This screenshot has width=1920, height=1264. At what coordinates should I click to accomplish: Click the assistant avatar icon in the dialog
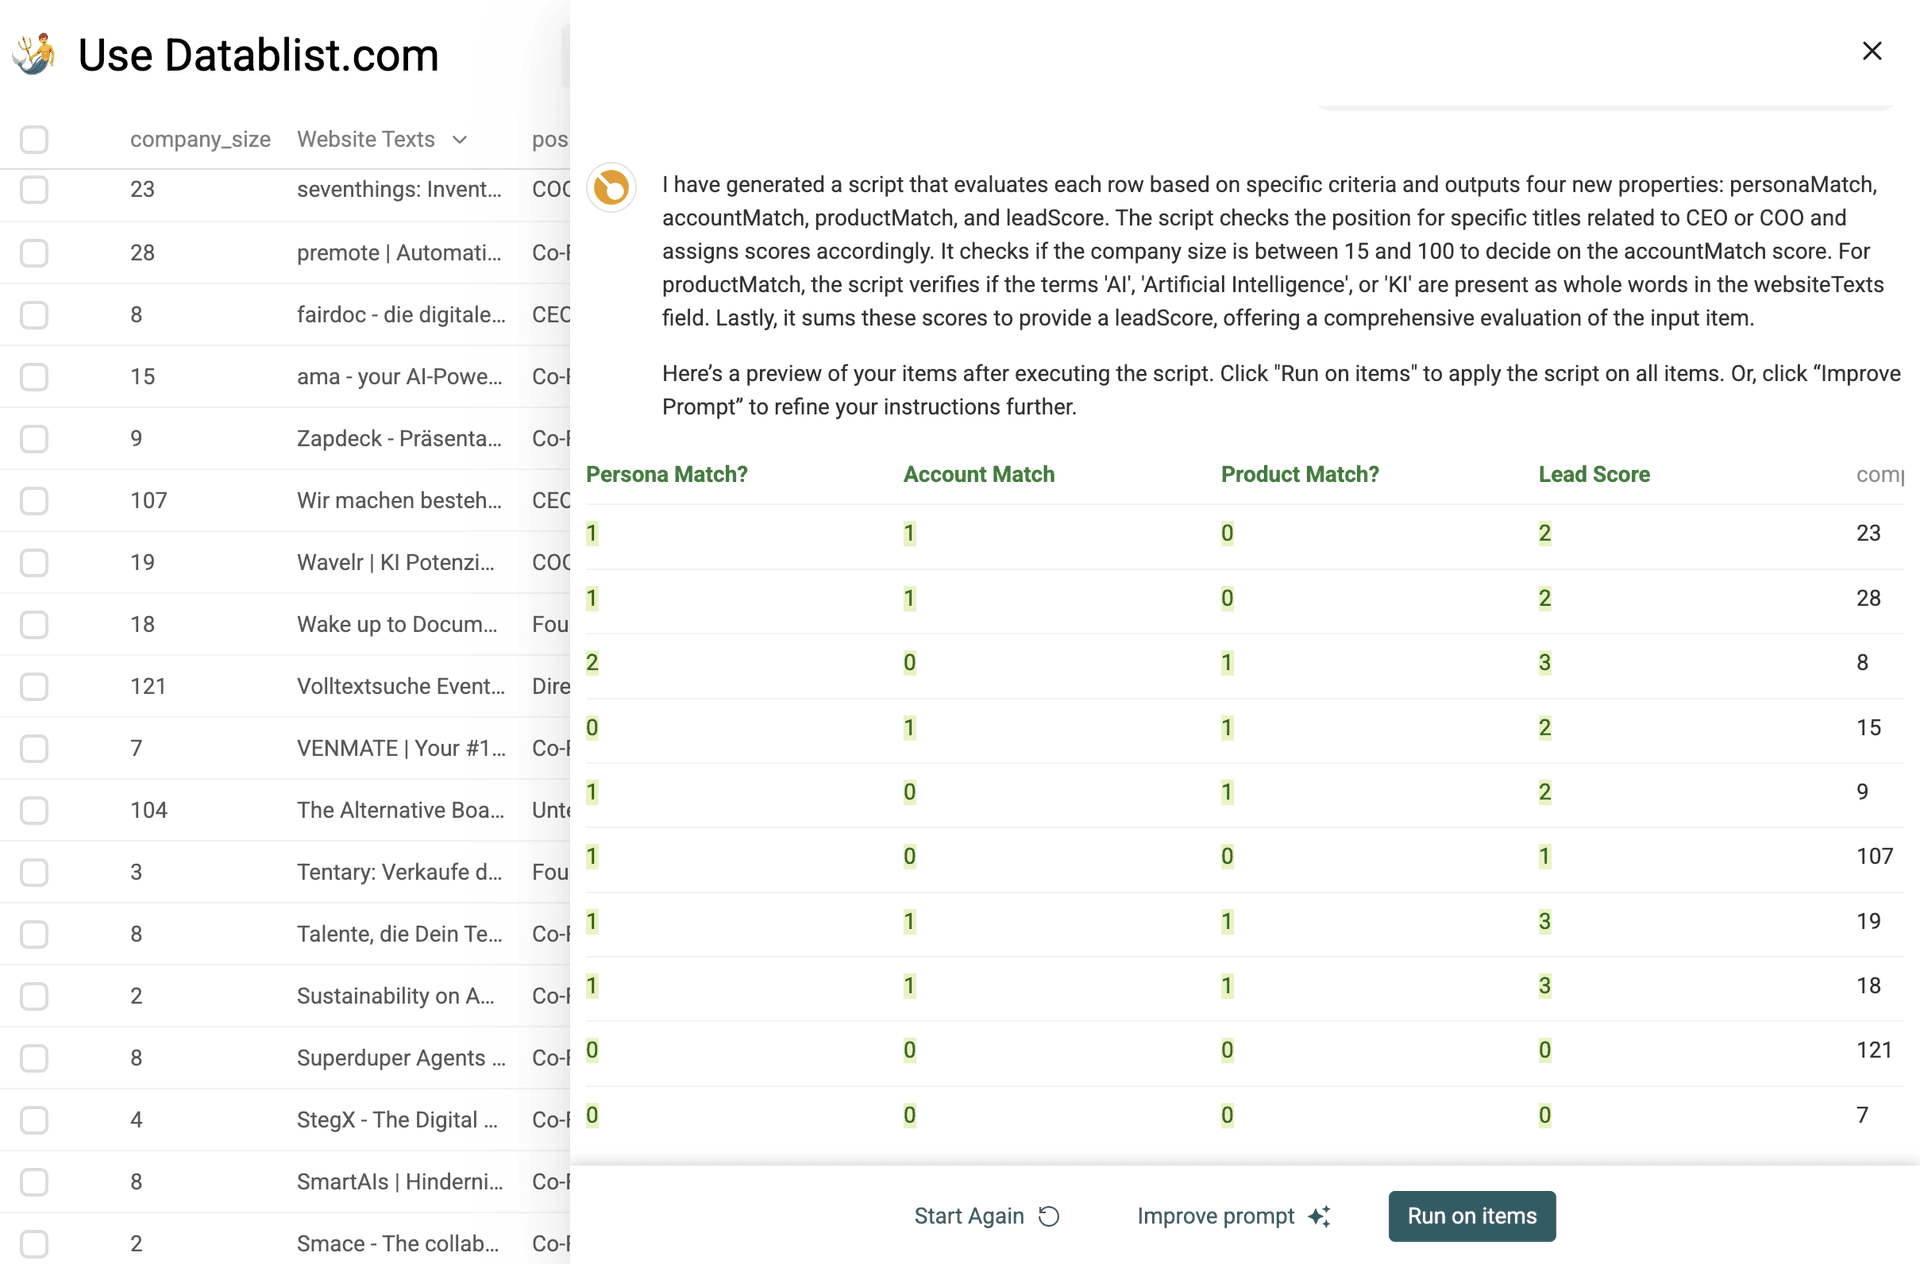(611, 188)
